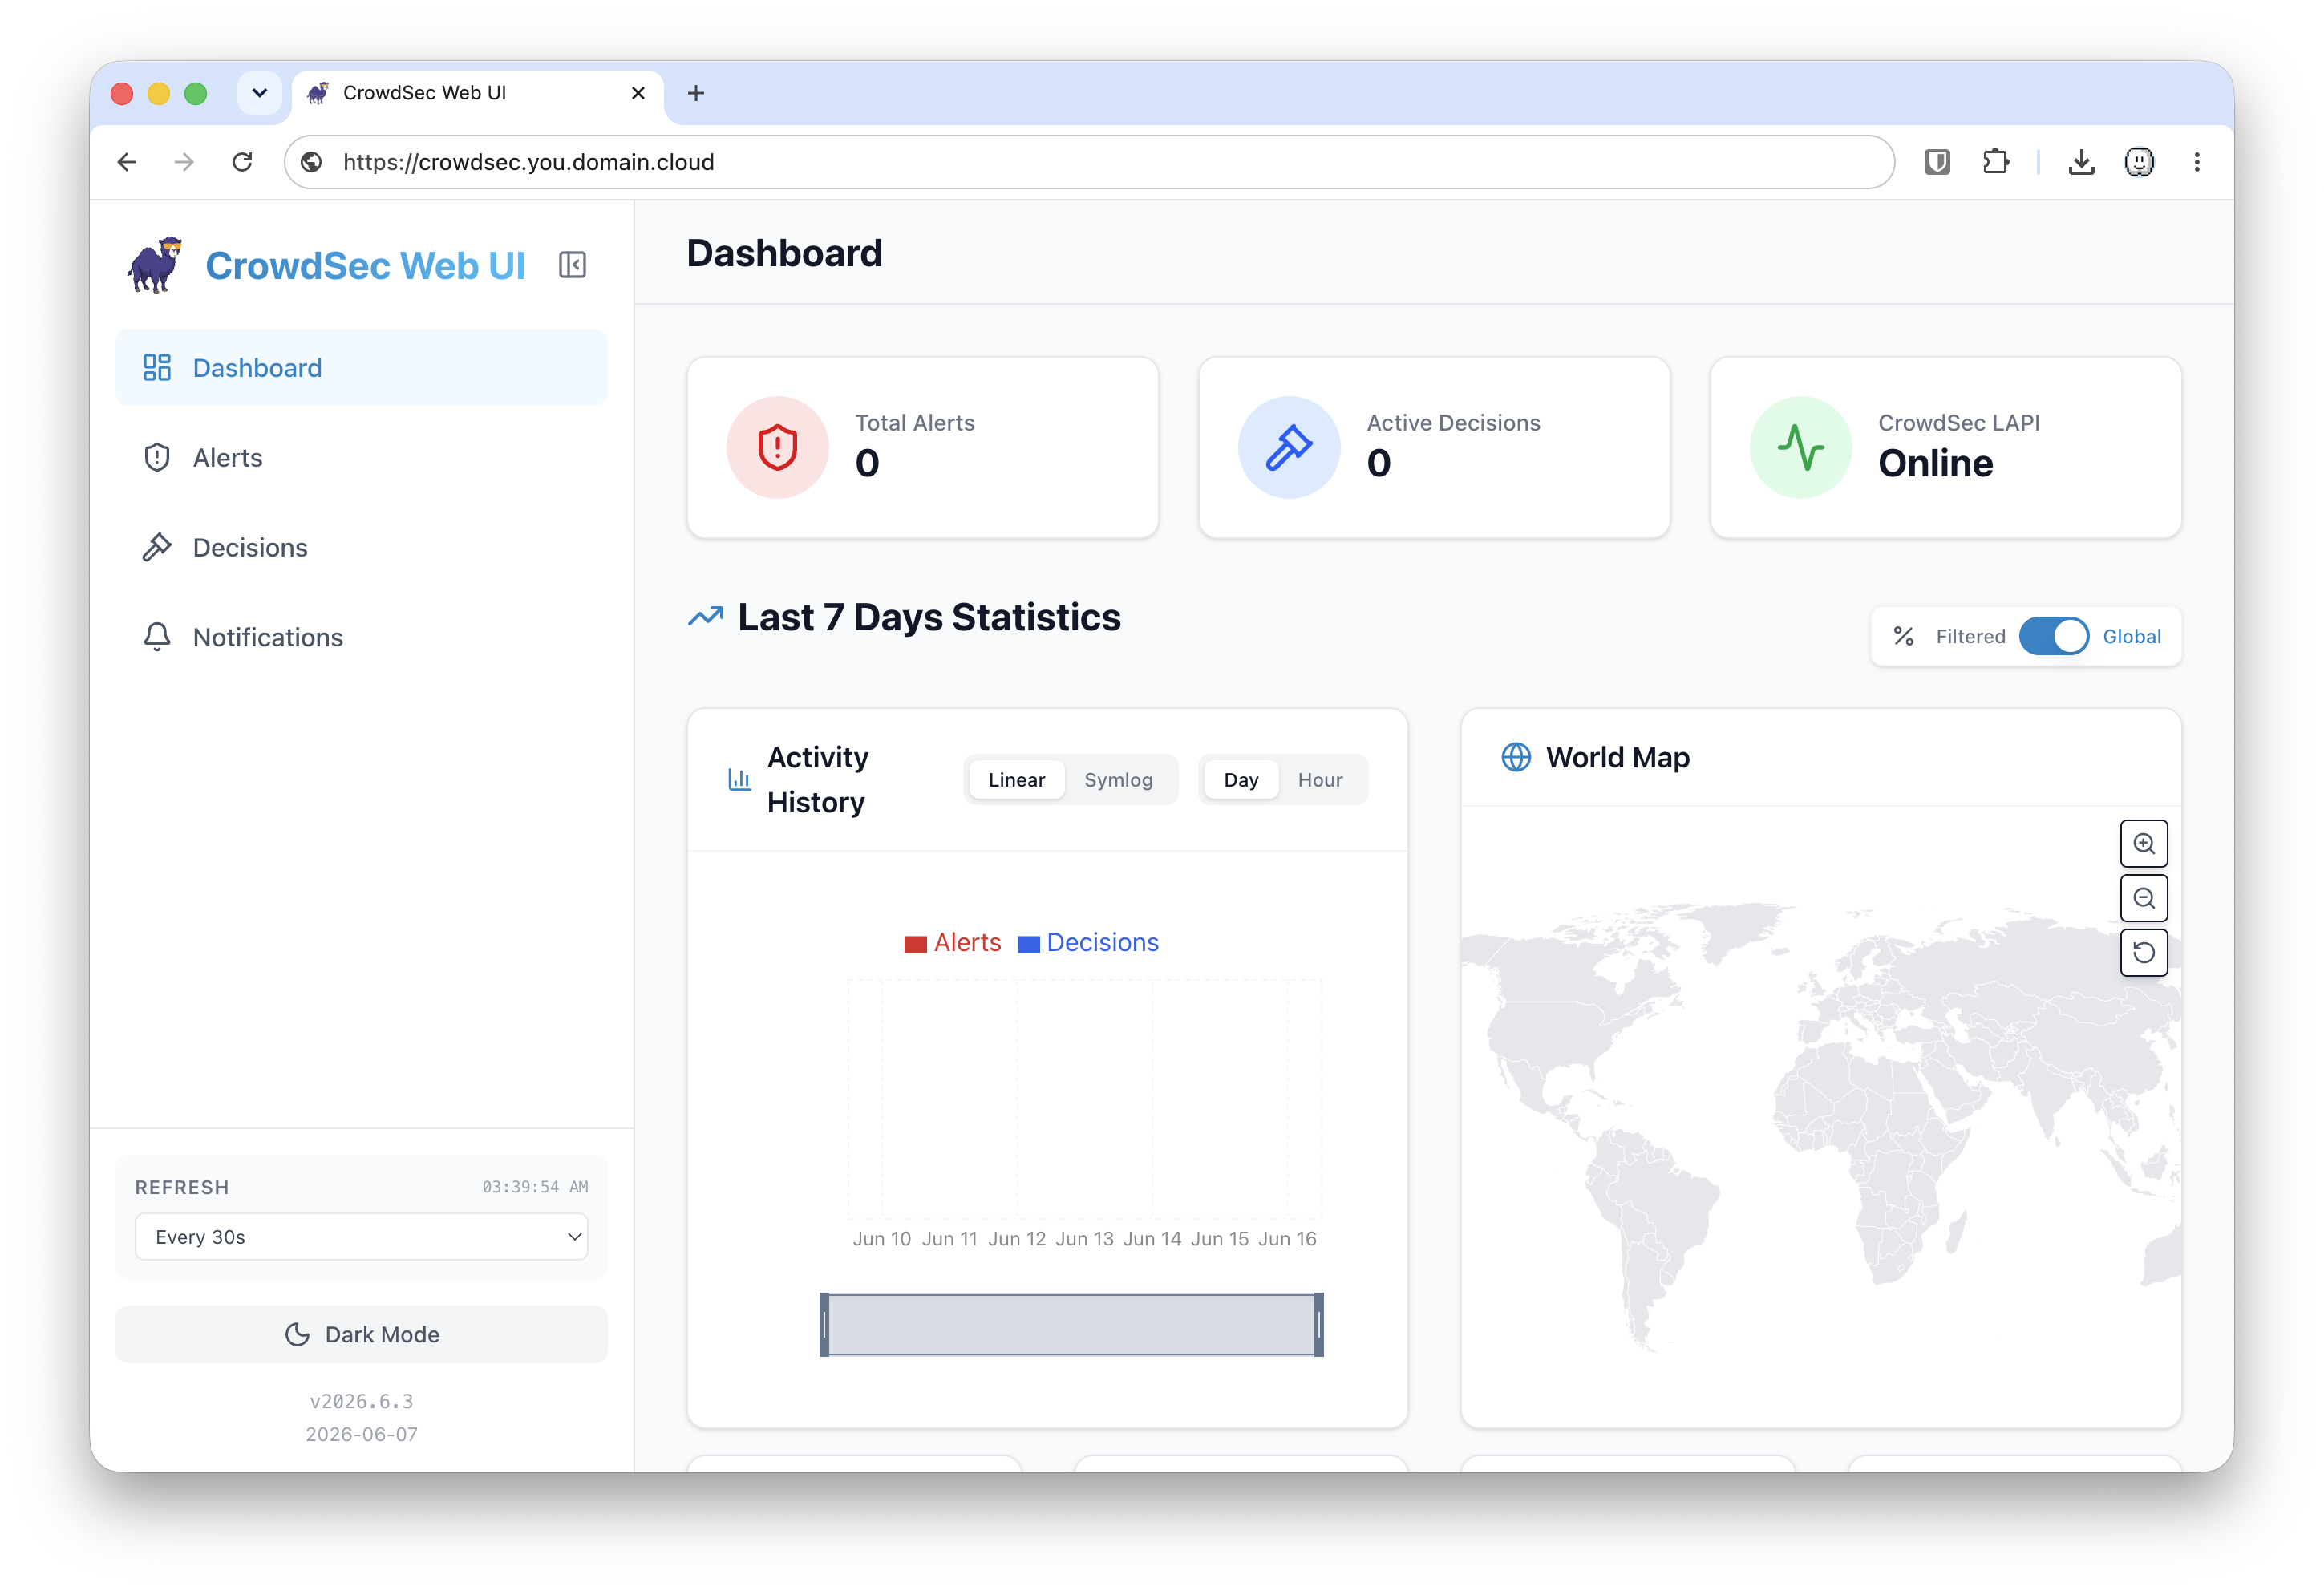Open the browser profile avatar icon
This screenshot has width=2324, height=1591.
click(x=2139, y=162)
